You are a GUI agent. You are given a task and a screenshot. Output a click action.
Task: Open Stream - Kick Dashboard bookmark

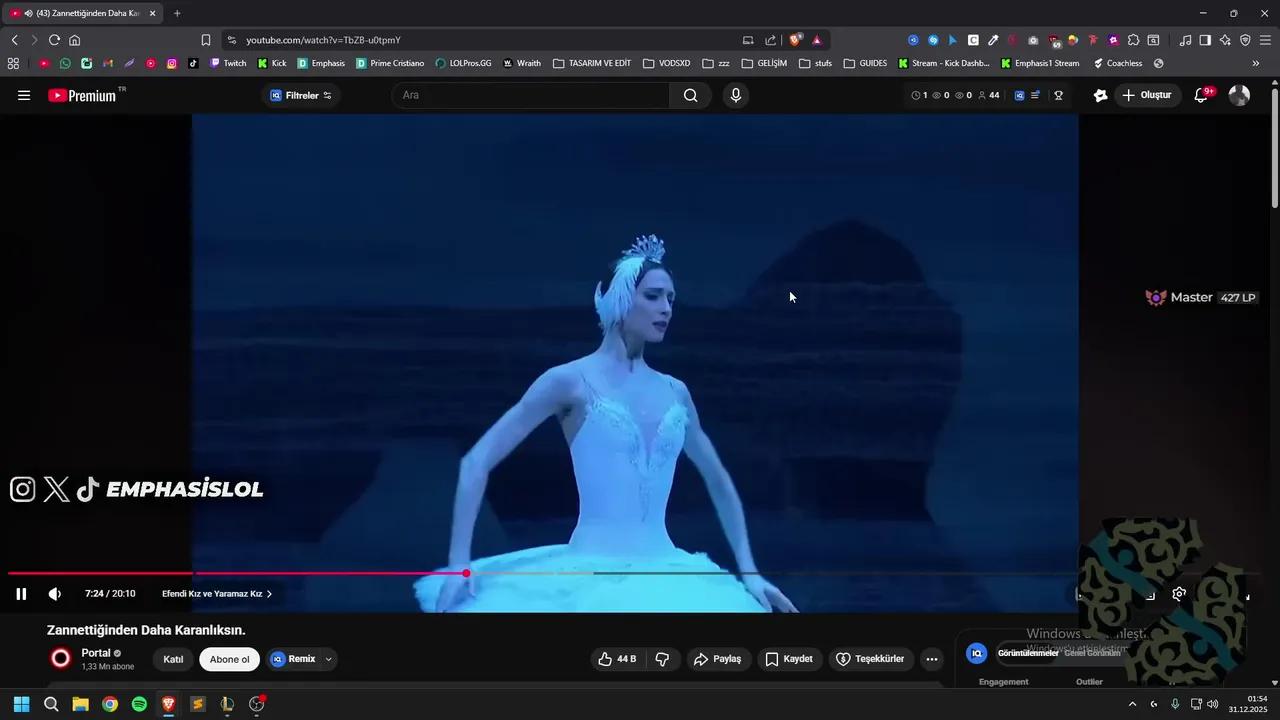click(943, 63)
